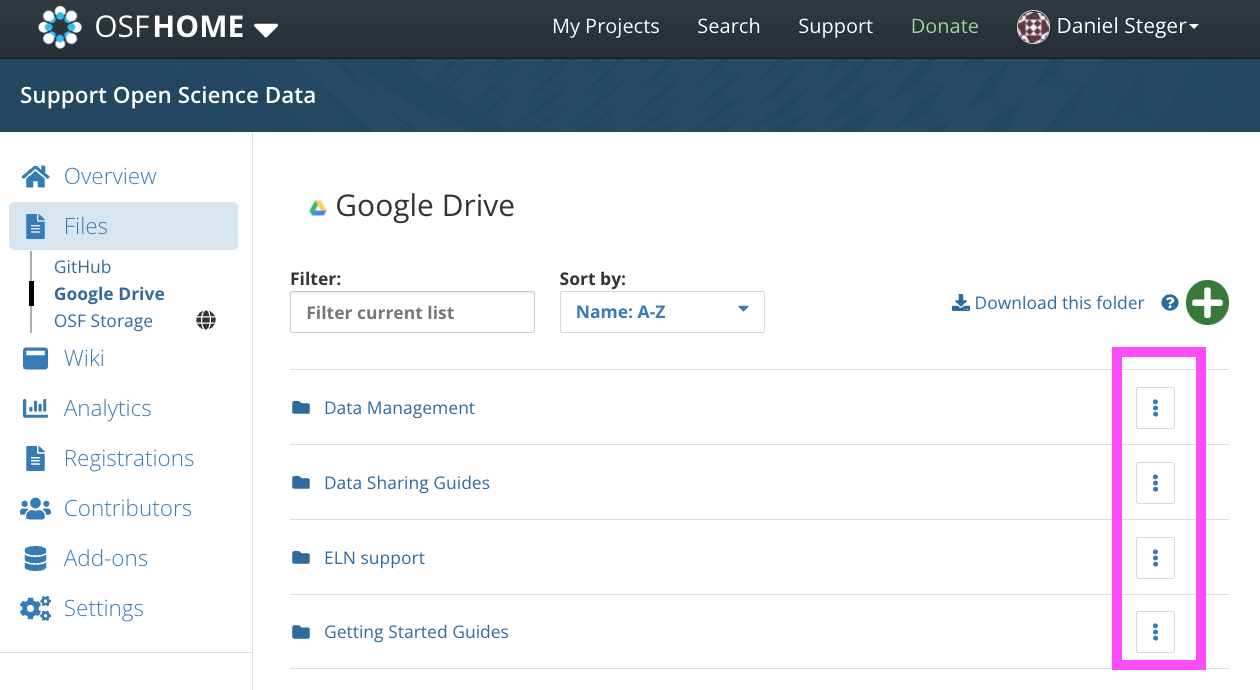Viewport: 1260px width, 690px height.
Task: Click the green plus add button
Action: (1207, 303)
